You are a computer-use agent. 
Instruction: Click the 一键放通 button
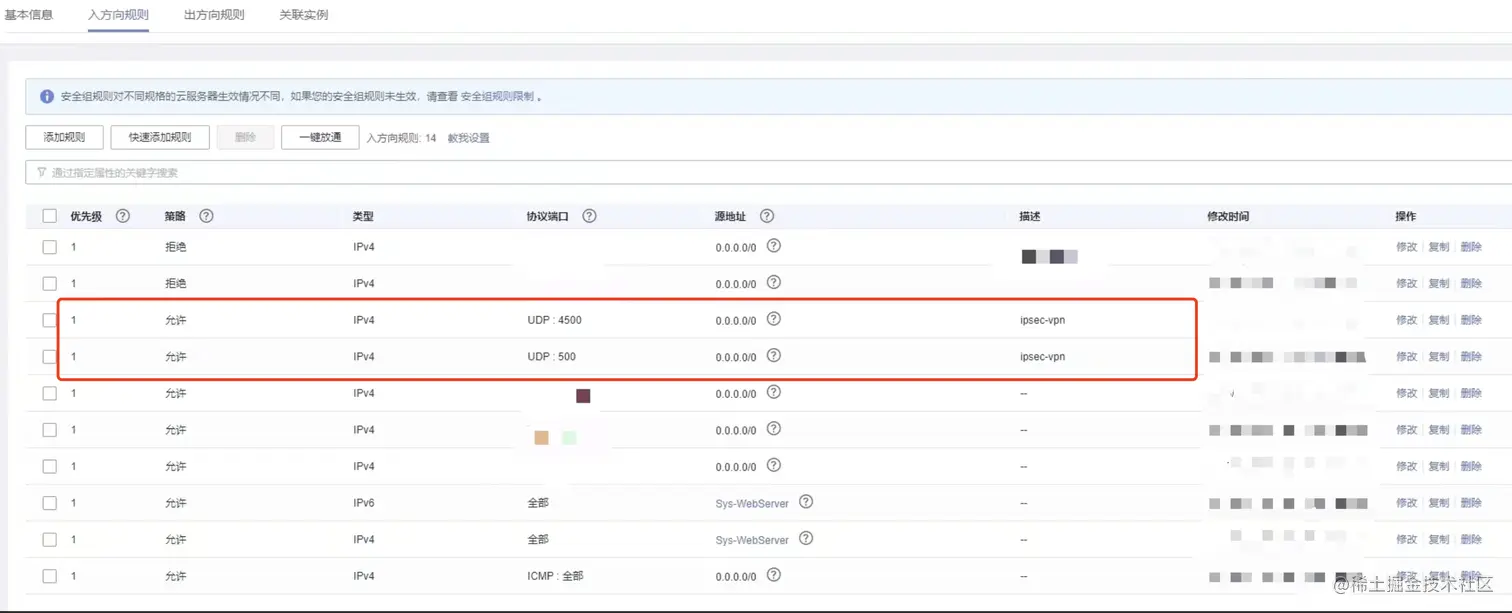(320, 137)
